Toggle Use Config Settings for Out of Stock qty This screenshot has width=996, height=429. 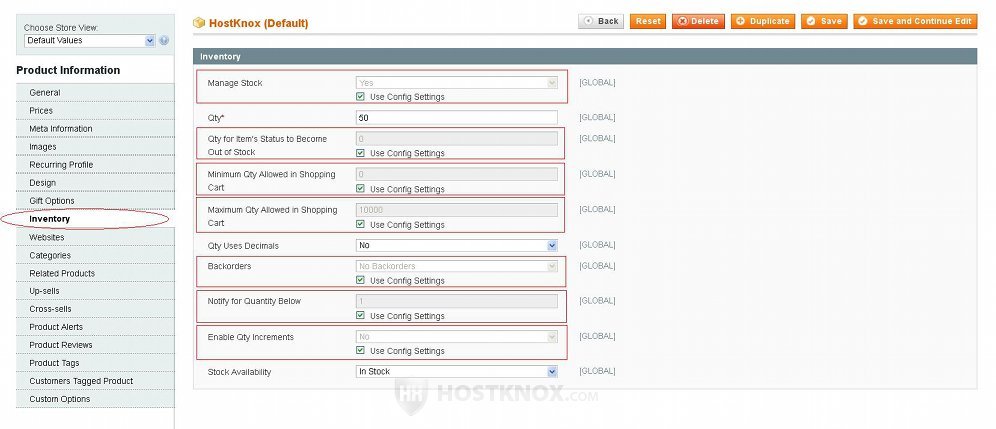tap(360, 153)
